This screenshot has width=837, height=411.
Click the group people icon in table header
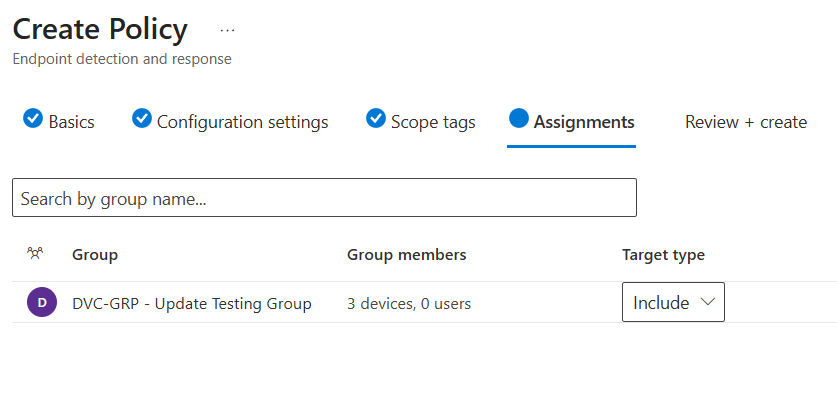tap(35, 255)
